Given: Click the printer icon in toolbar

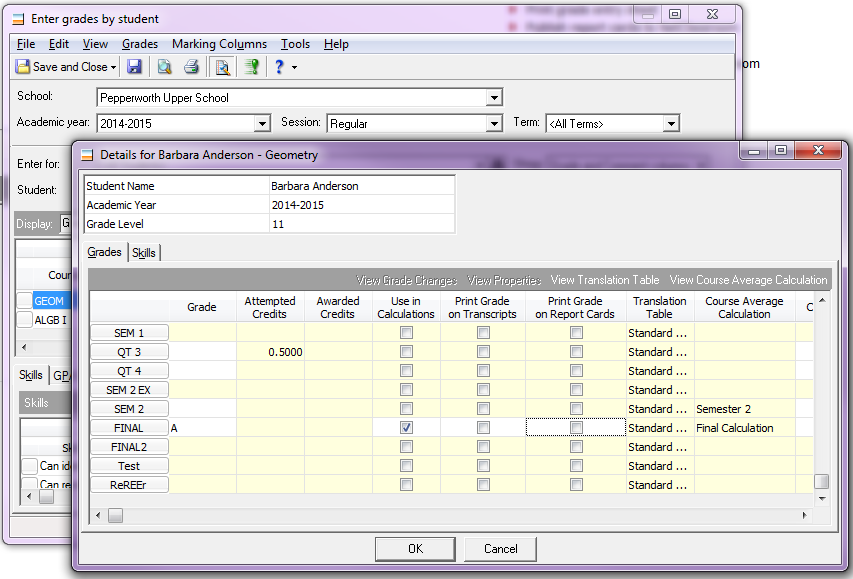Looking at the screenshot, I should (x=191, y=66).
